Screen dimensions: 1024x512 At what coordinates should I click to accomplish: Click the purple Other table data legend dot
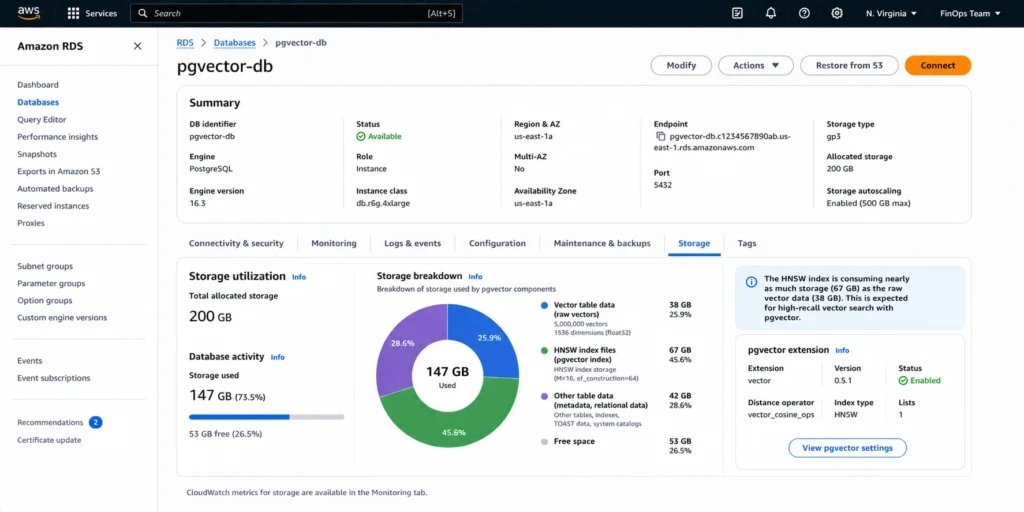tap(544, 396)
